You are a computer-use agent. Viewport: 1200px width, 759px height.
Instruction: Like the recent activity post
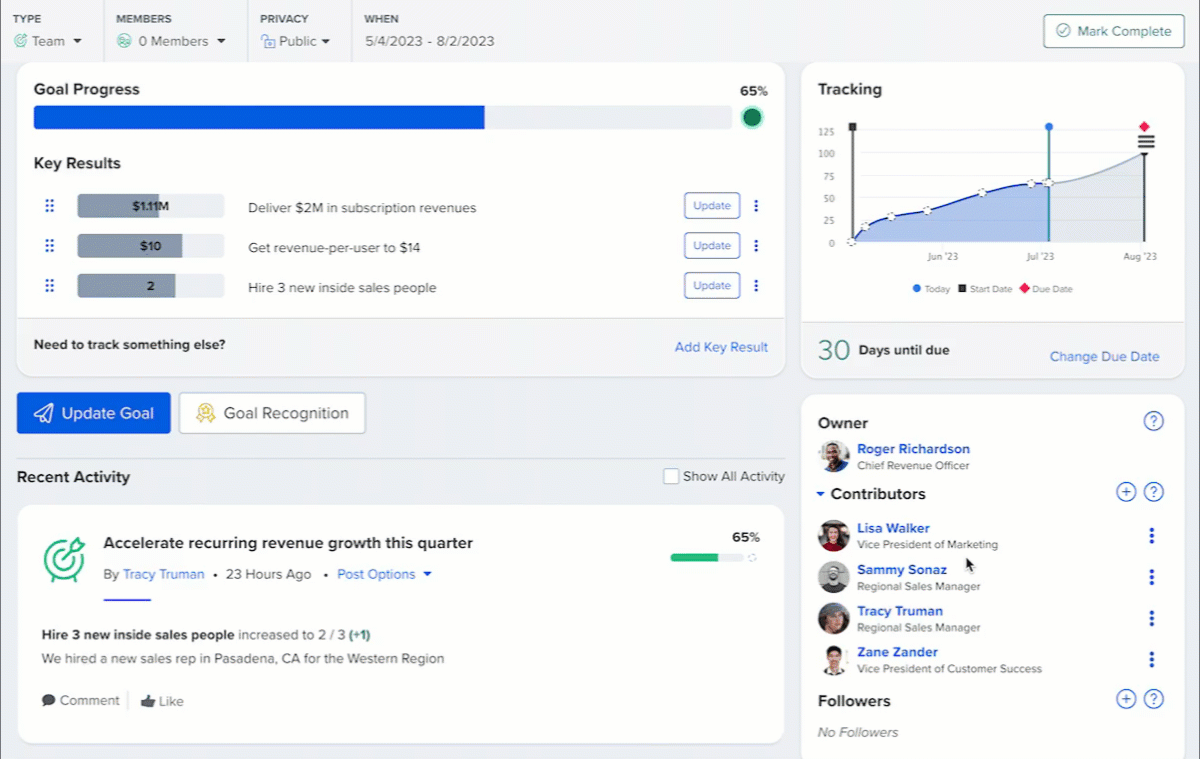[162, 701]
